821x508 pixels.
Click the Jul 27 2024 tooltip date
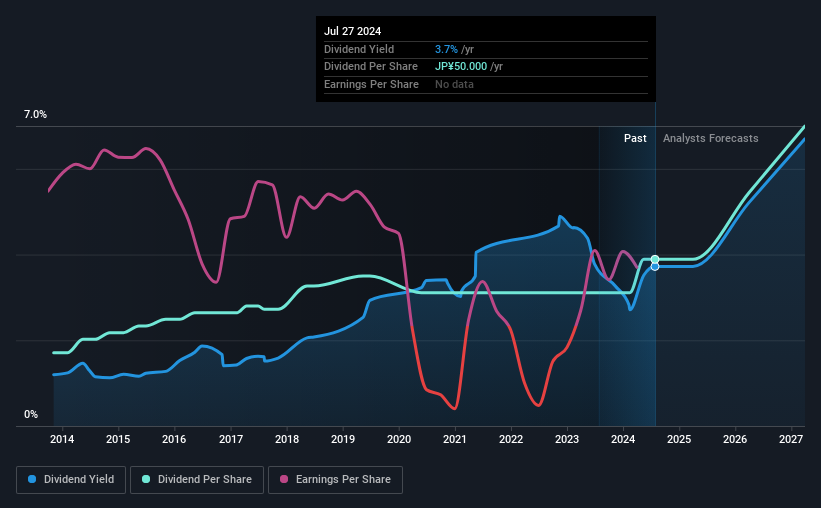click(352, 31)
